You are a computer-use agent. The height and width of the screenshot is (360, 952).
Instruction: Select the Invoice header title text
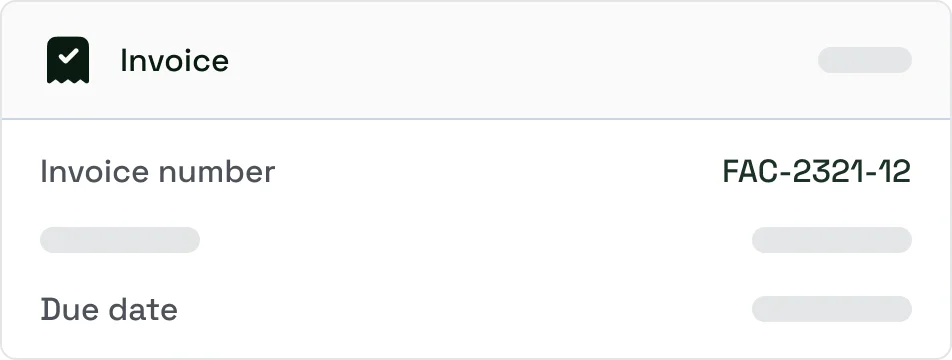(x=174, y=61)
